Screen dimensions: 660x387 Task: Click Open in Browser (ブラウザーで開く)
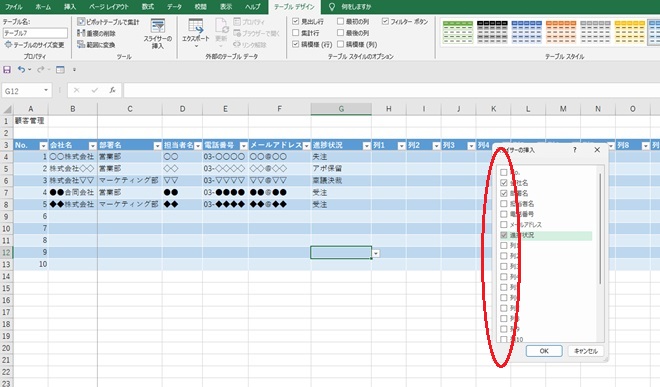click(x=256, y=33)
